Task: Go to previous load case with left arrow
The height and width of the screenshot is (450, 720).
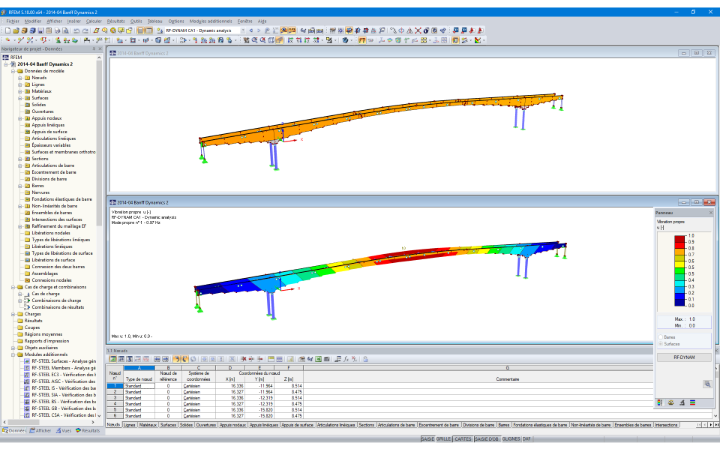Action: [251, 30]
